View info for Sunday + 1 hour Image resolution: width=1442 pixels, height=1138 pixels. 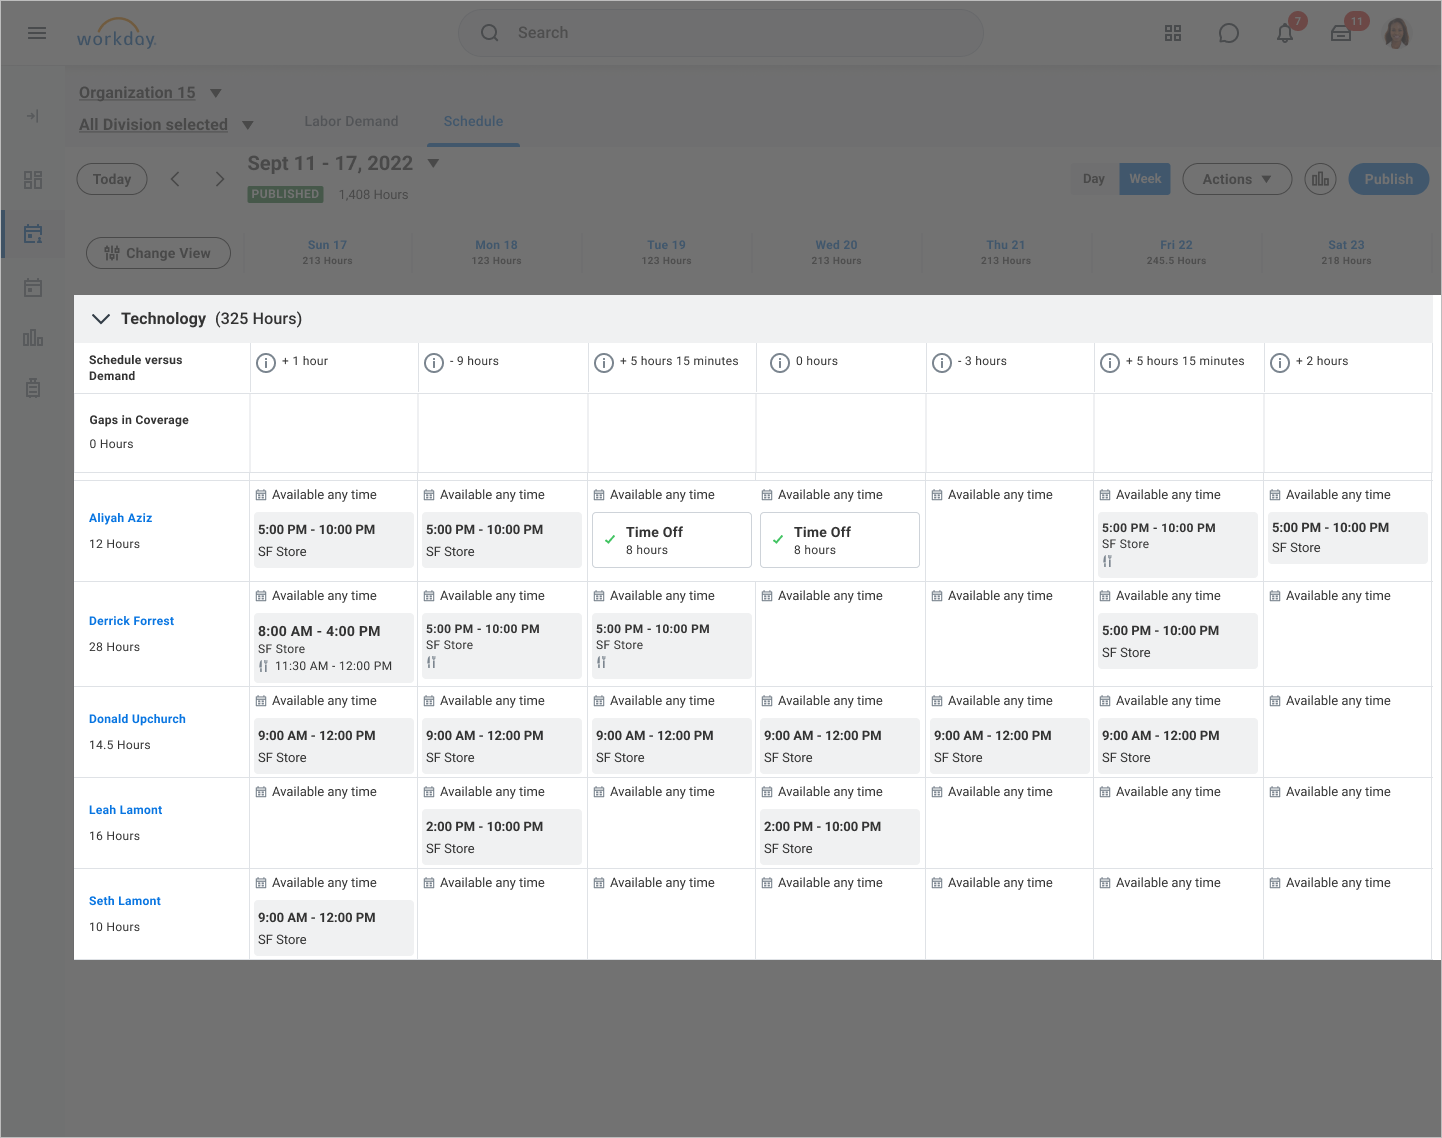(266, 363)
